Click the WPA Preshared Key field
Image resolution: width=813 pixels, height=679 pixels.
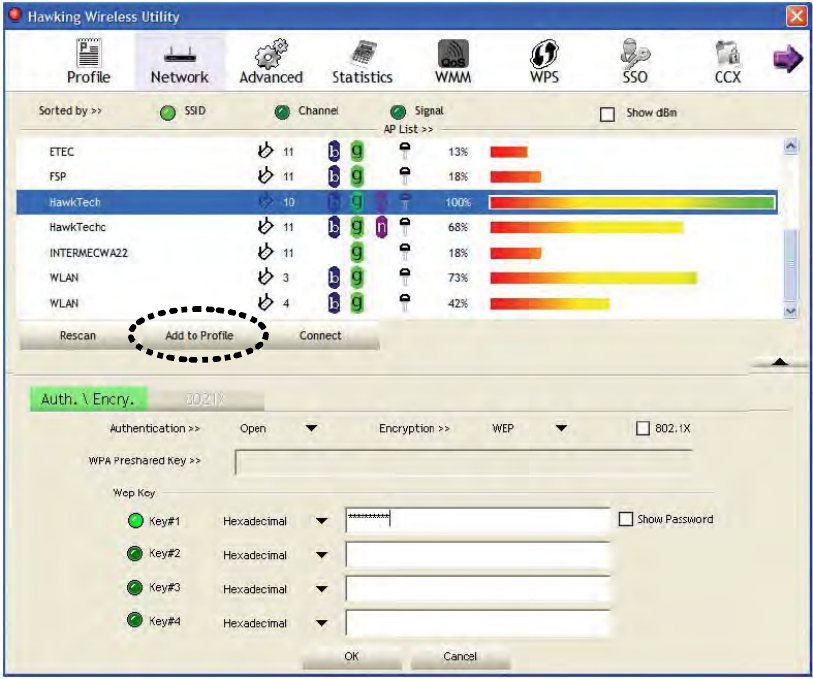click(464, 462)
